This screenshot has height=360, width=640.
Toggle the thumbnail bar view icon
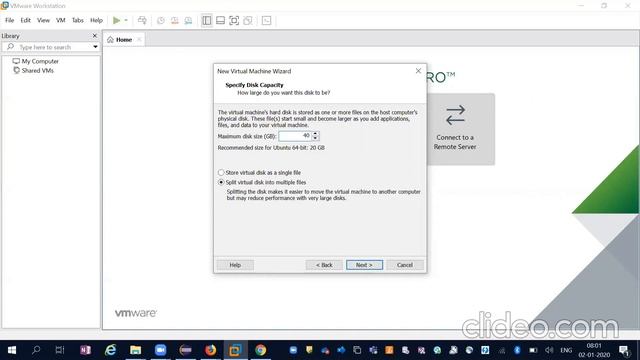[x=220, y=20]
